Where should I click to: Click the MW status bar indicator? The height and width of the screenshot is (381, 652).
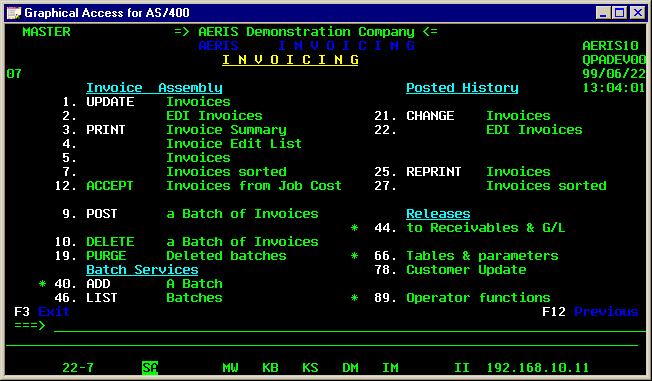tap(230, 368)
